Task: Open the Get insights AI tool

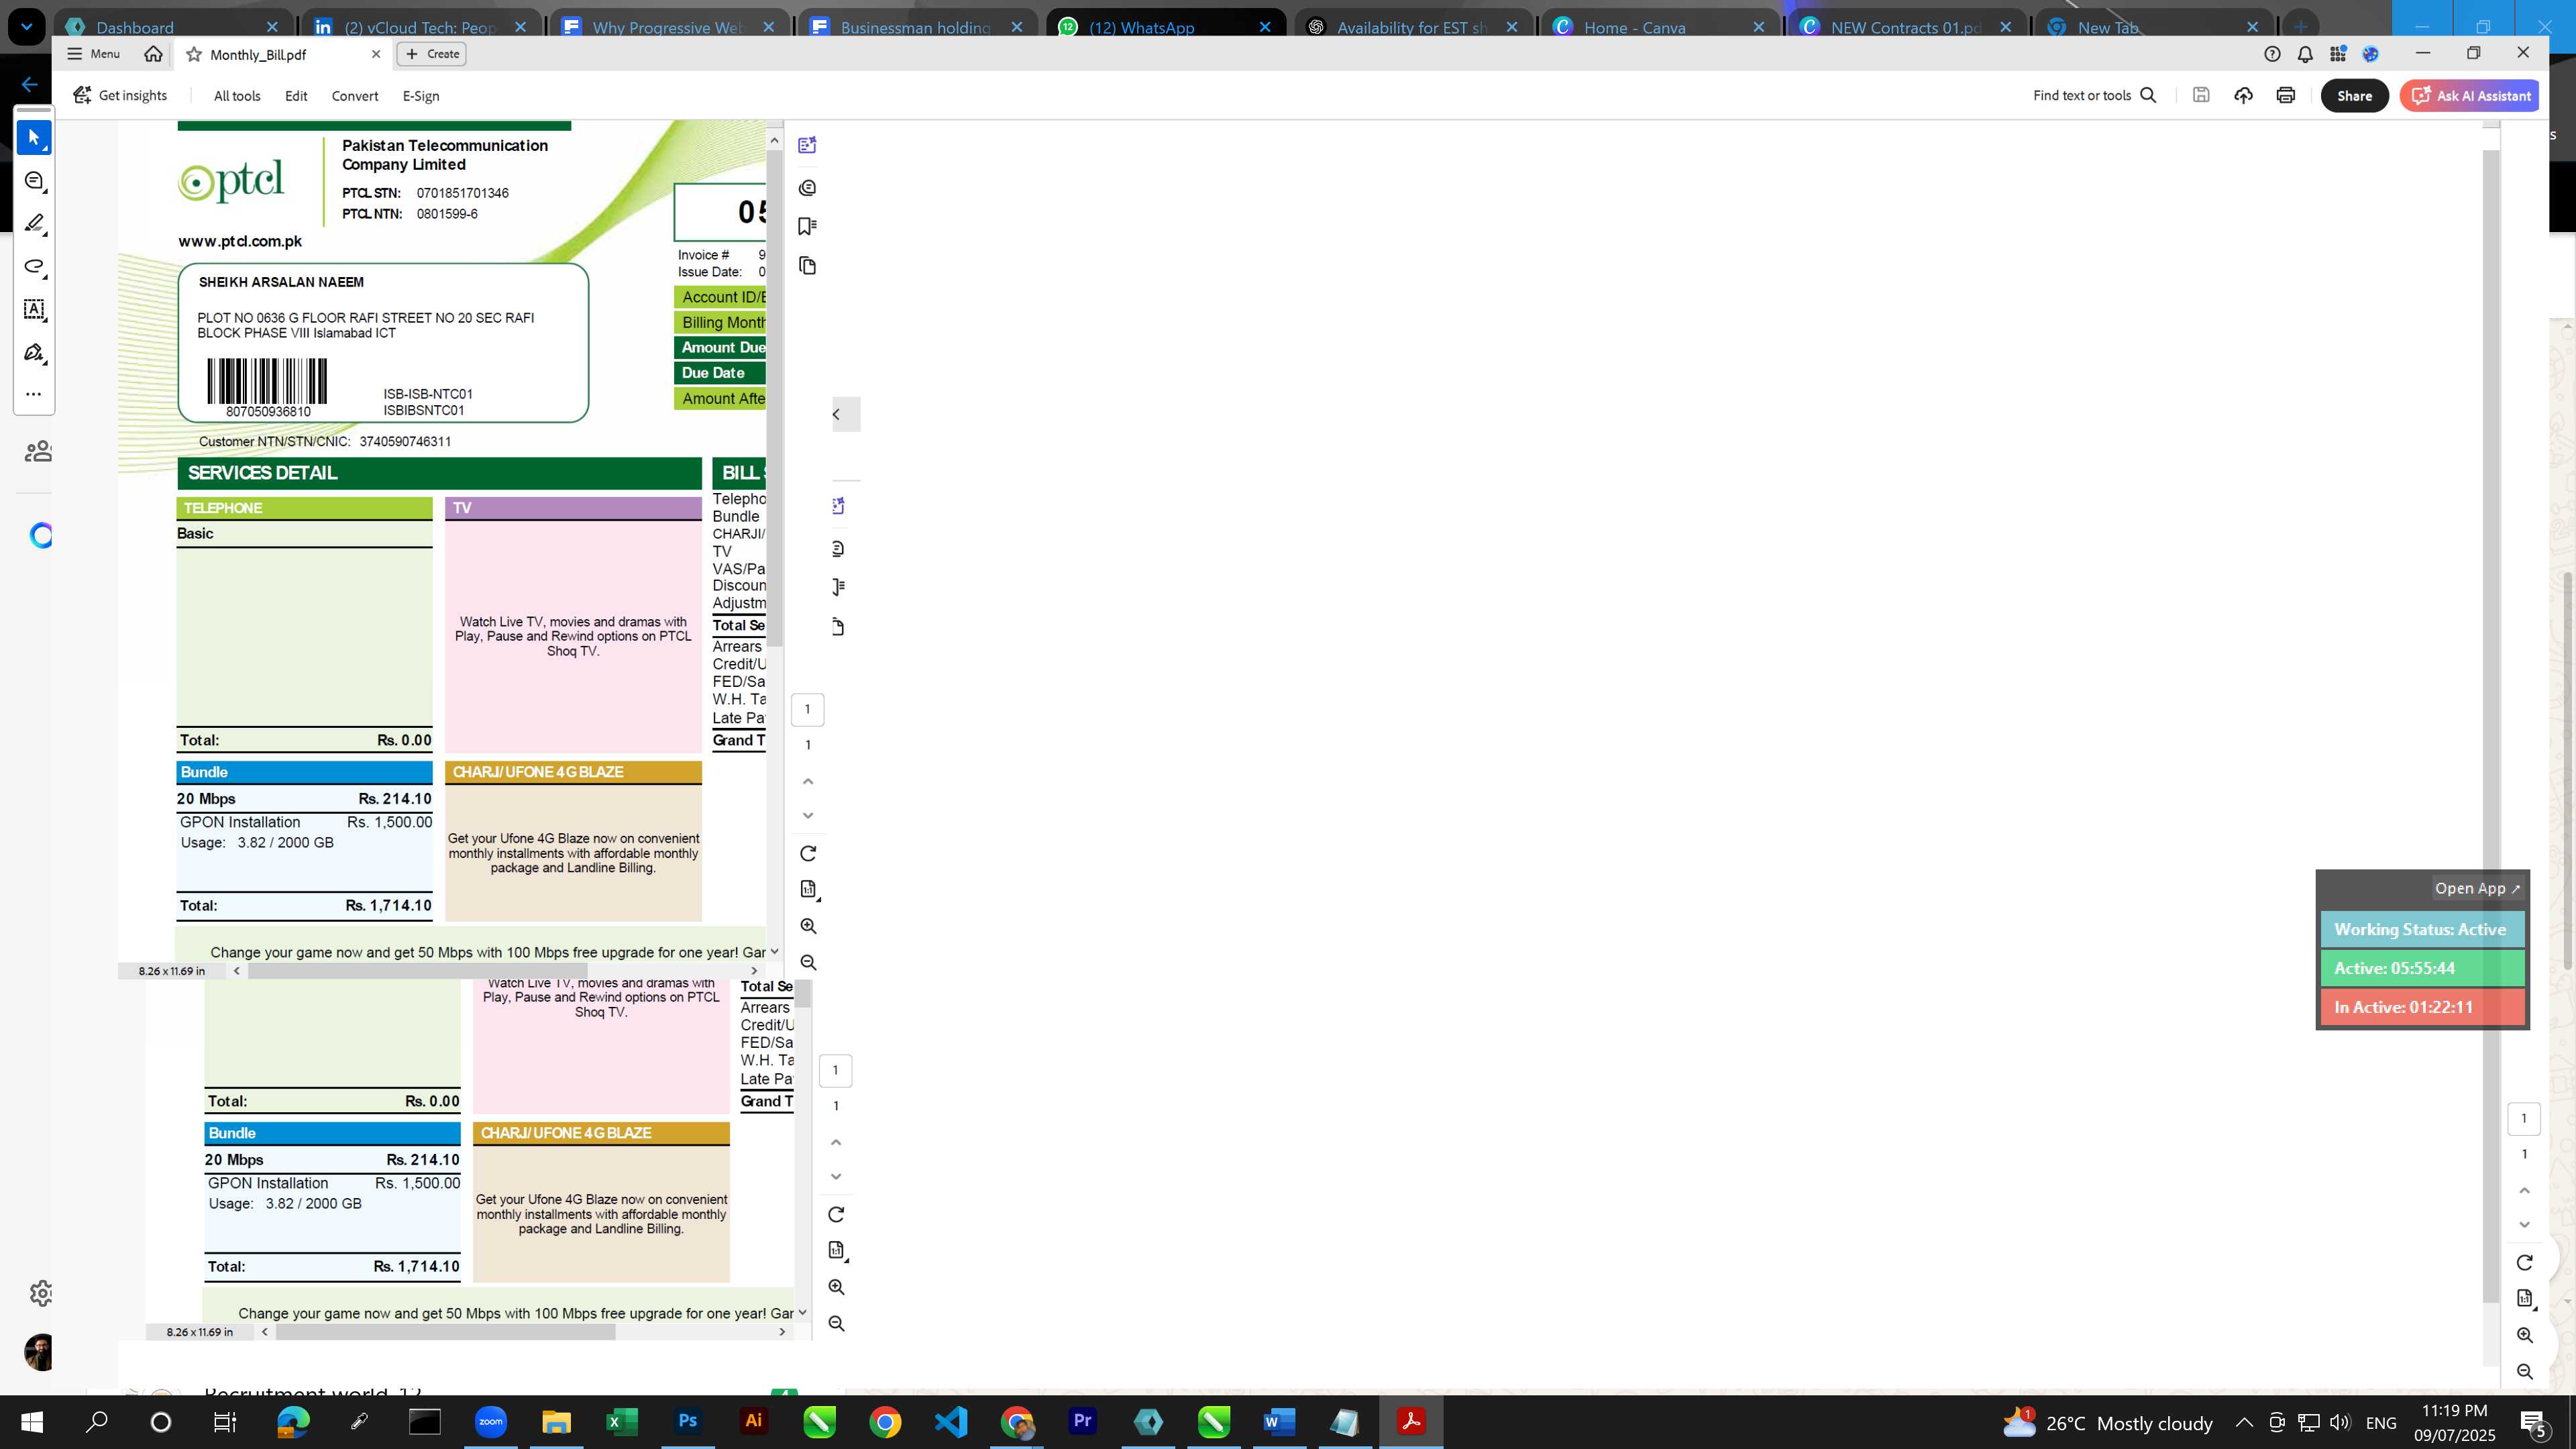Action: [x=120, y=95]
